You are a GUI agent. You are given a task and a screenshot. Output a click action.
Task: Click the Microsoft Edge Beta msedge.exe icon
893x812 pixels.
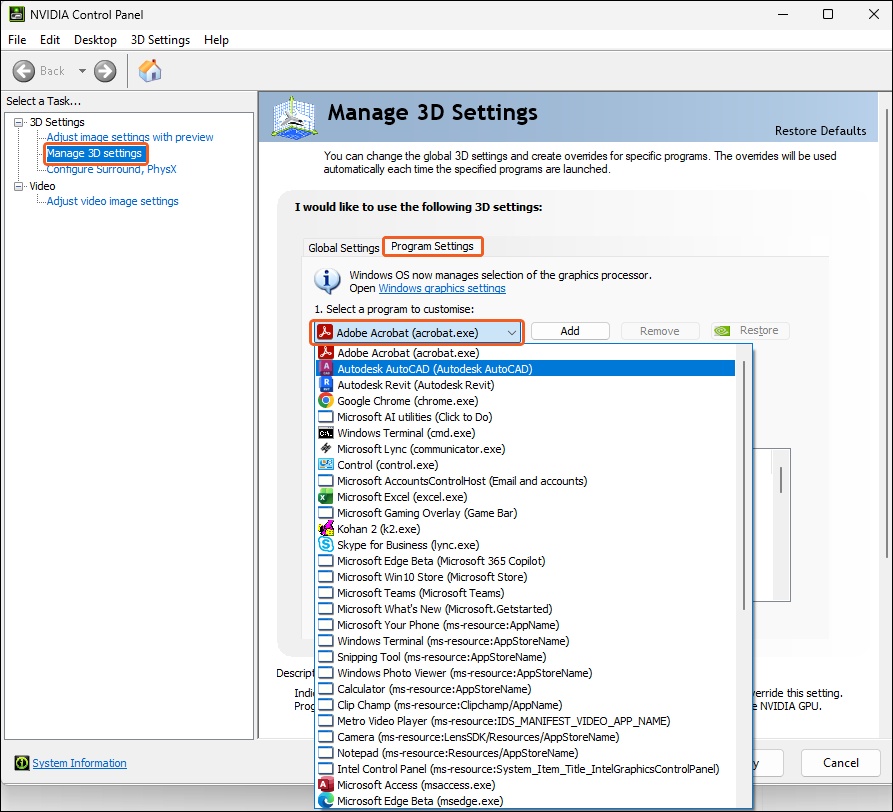point(326,801)
